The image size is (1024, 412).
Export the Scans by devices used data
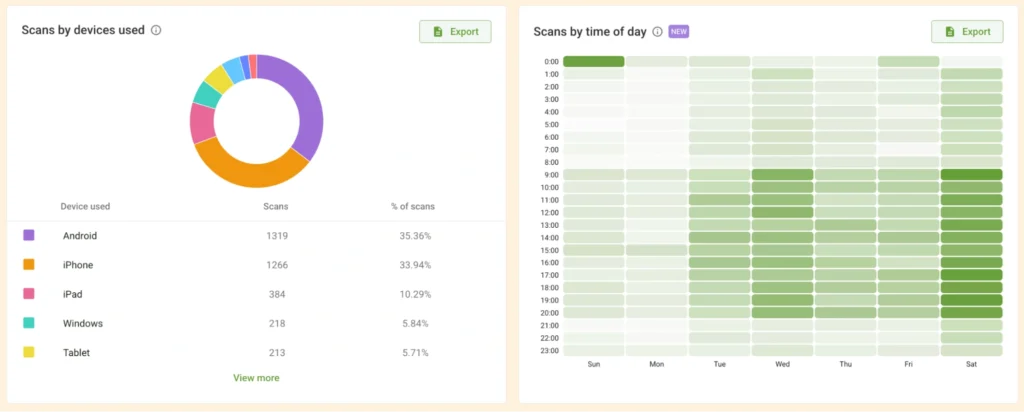tap(455, 31)
